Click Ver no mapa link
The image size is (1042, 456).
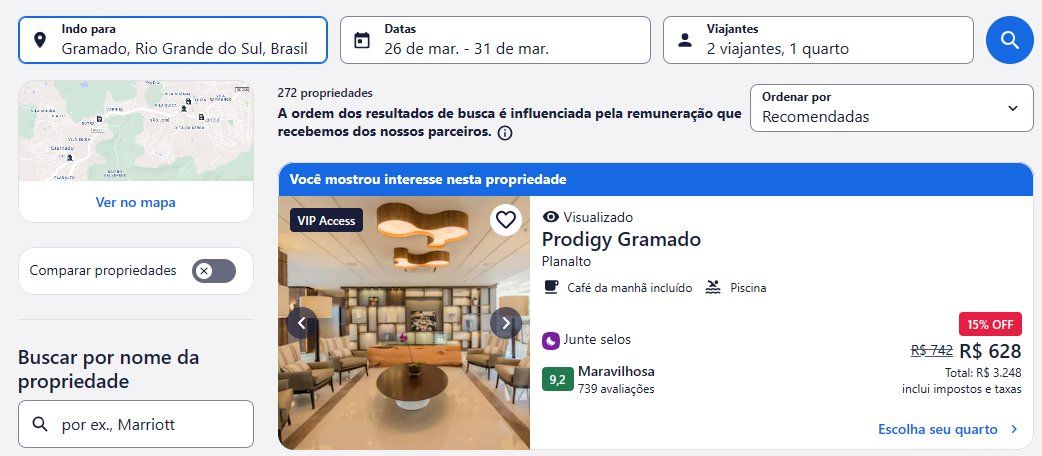[x=136, y=202]
